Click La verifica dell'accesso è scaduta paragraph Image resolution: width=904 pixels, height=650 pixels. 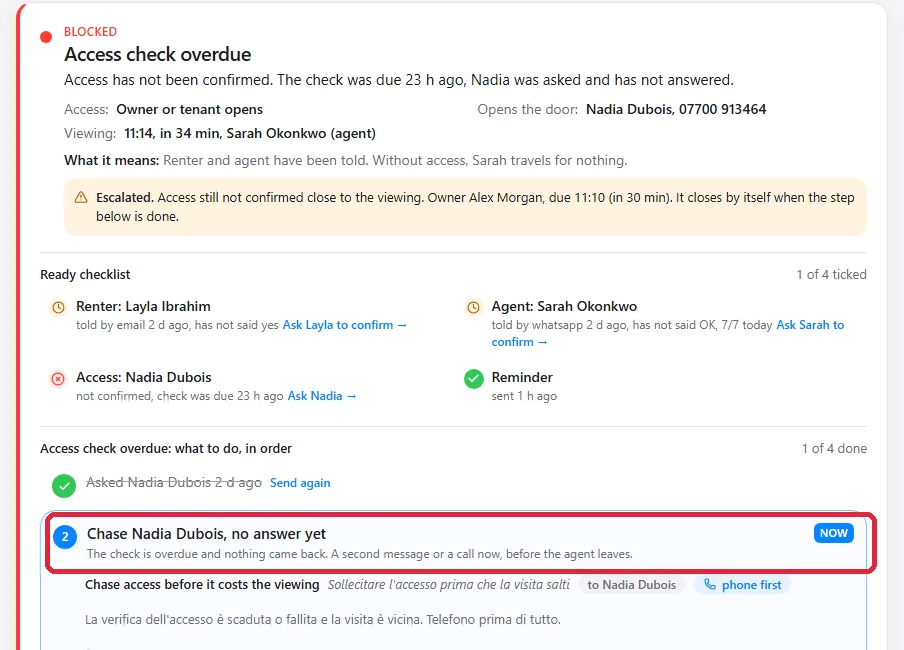coord(323,620)
